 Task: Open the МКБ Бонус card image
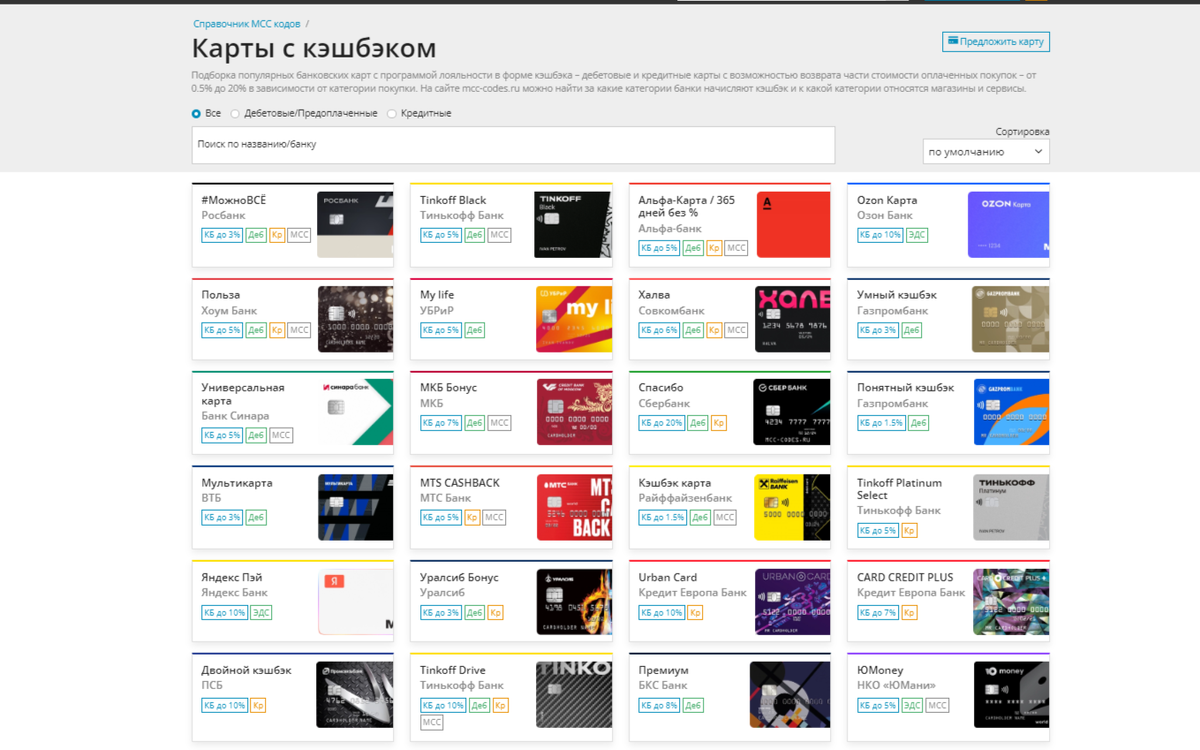pyautogui.click(x=574, y=412)
